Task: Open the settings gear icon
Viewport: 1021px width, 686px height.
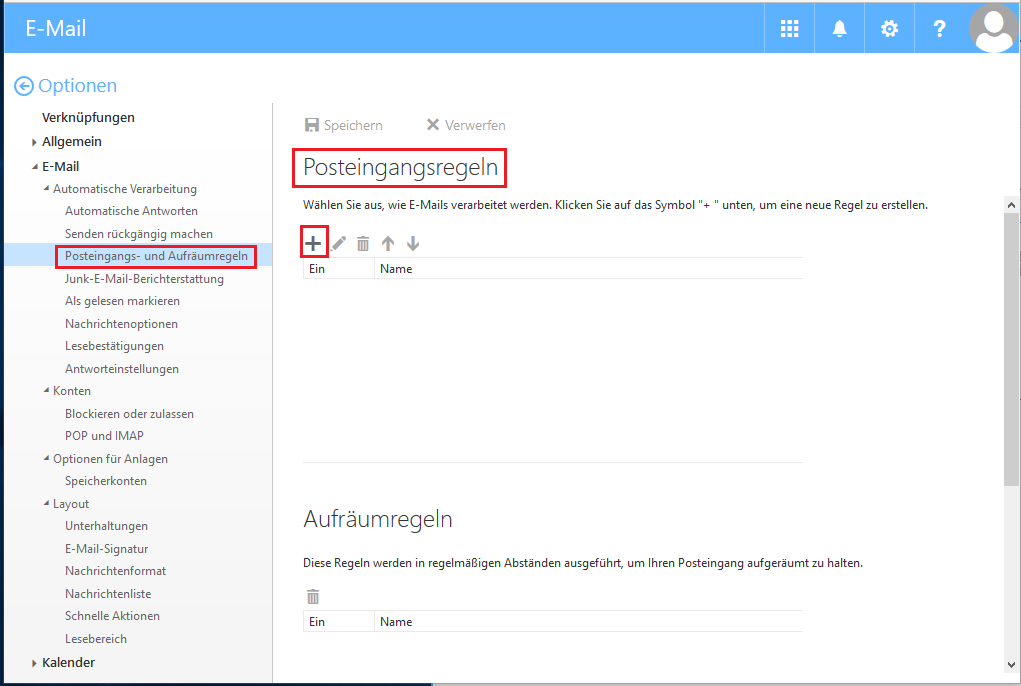Action: pos(889,28)
